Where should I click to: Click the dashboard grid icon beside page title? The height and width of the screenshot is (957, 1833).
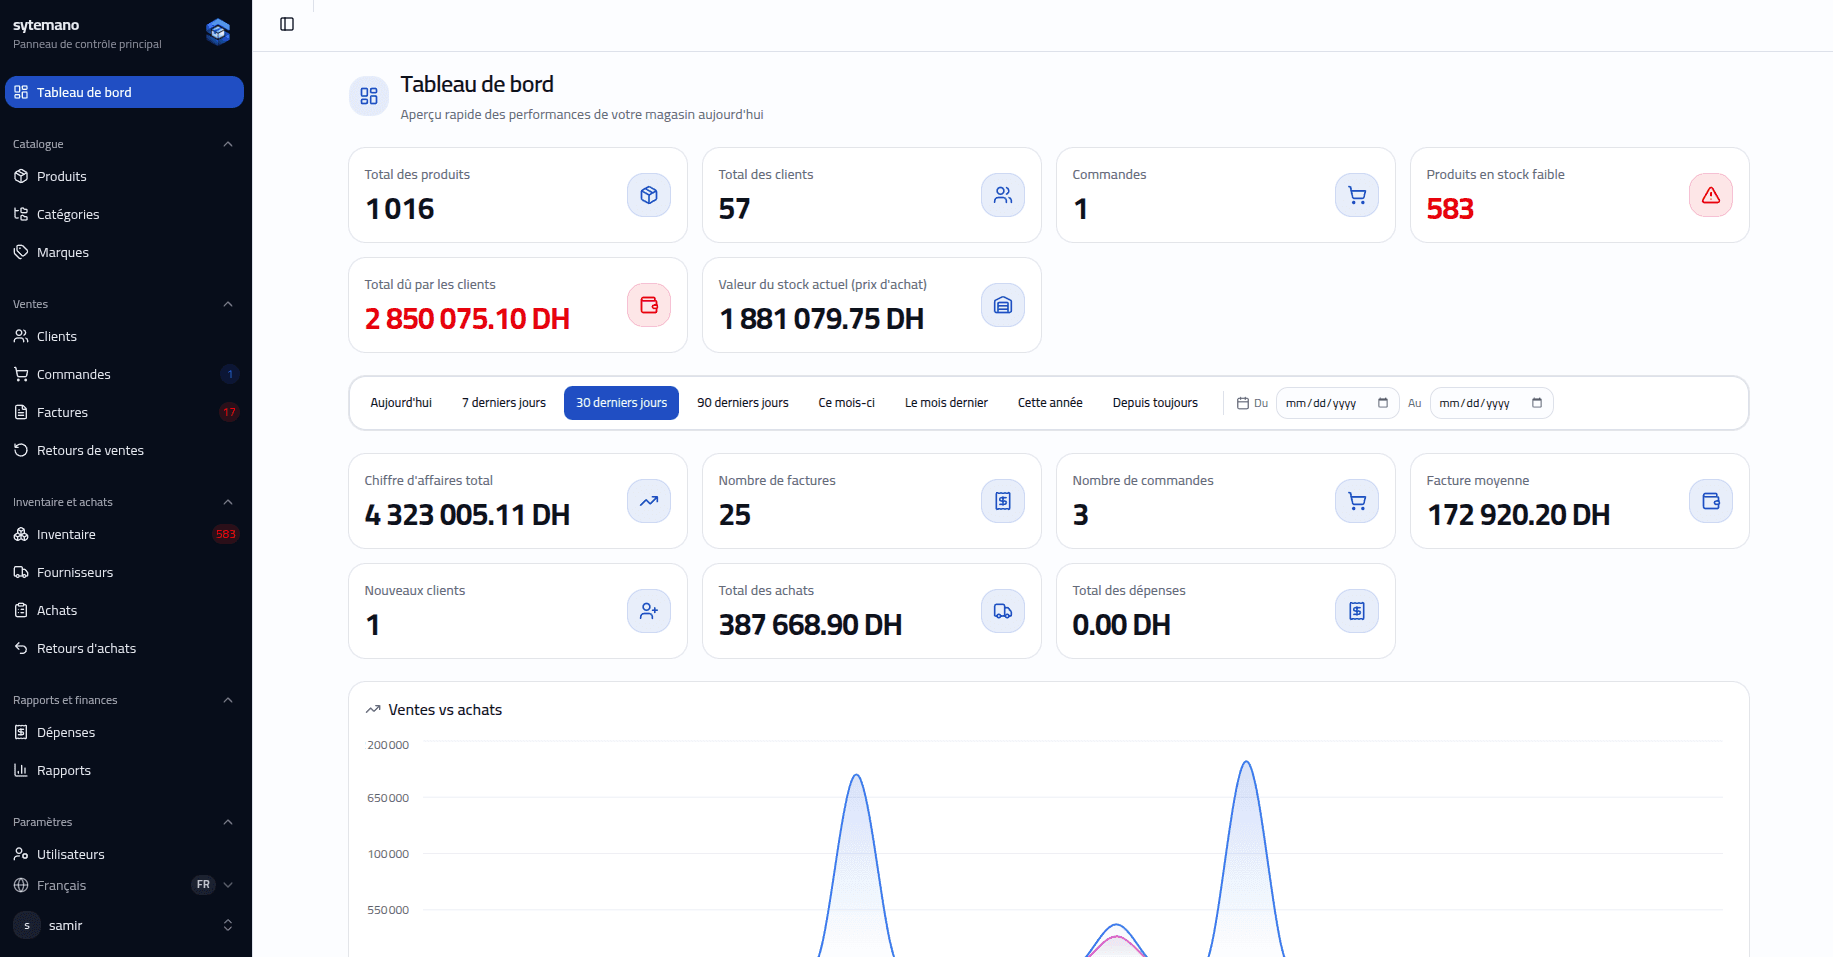pos(369,96)
